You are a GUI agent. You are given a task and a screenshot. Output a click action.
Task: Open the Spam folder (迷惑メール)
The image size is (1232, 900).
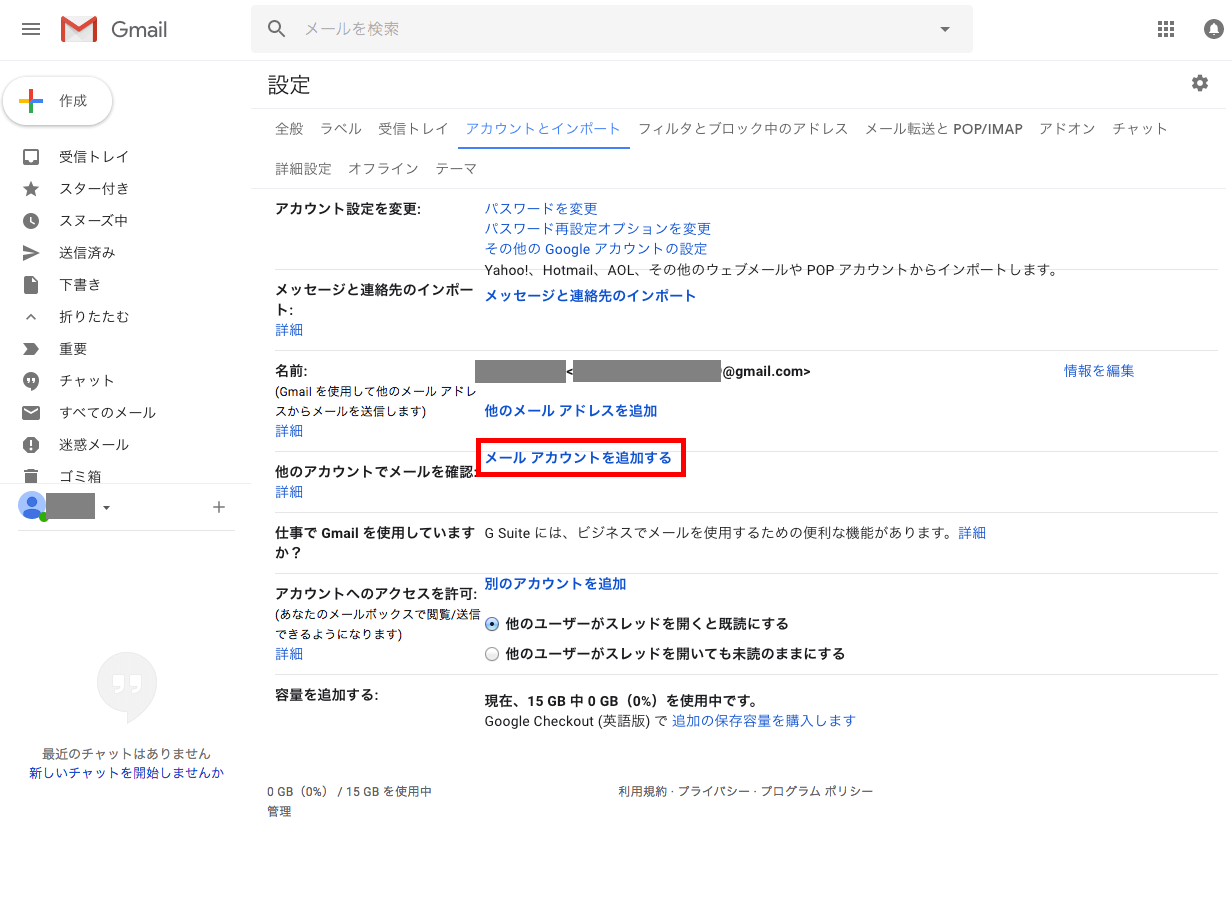(93, 445)
